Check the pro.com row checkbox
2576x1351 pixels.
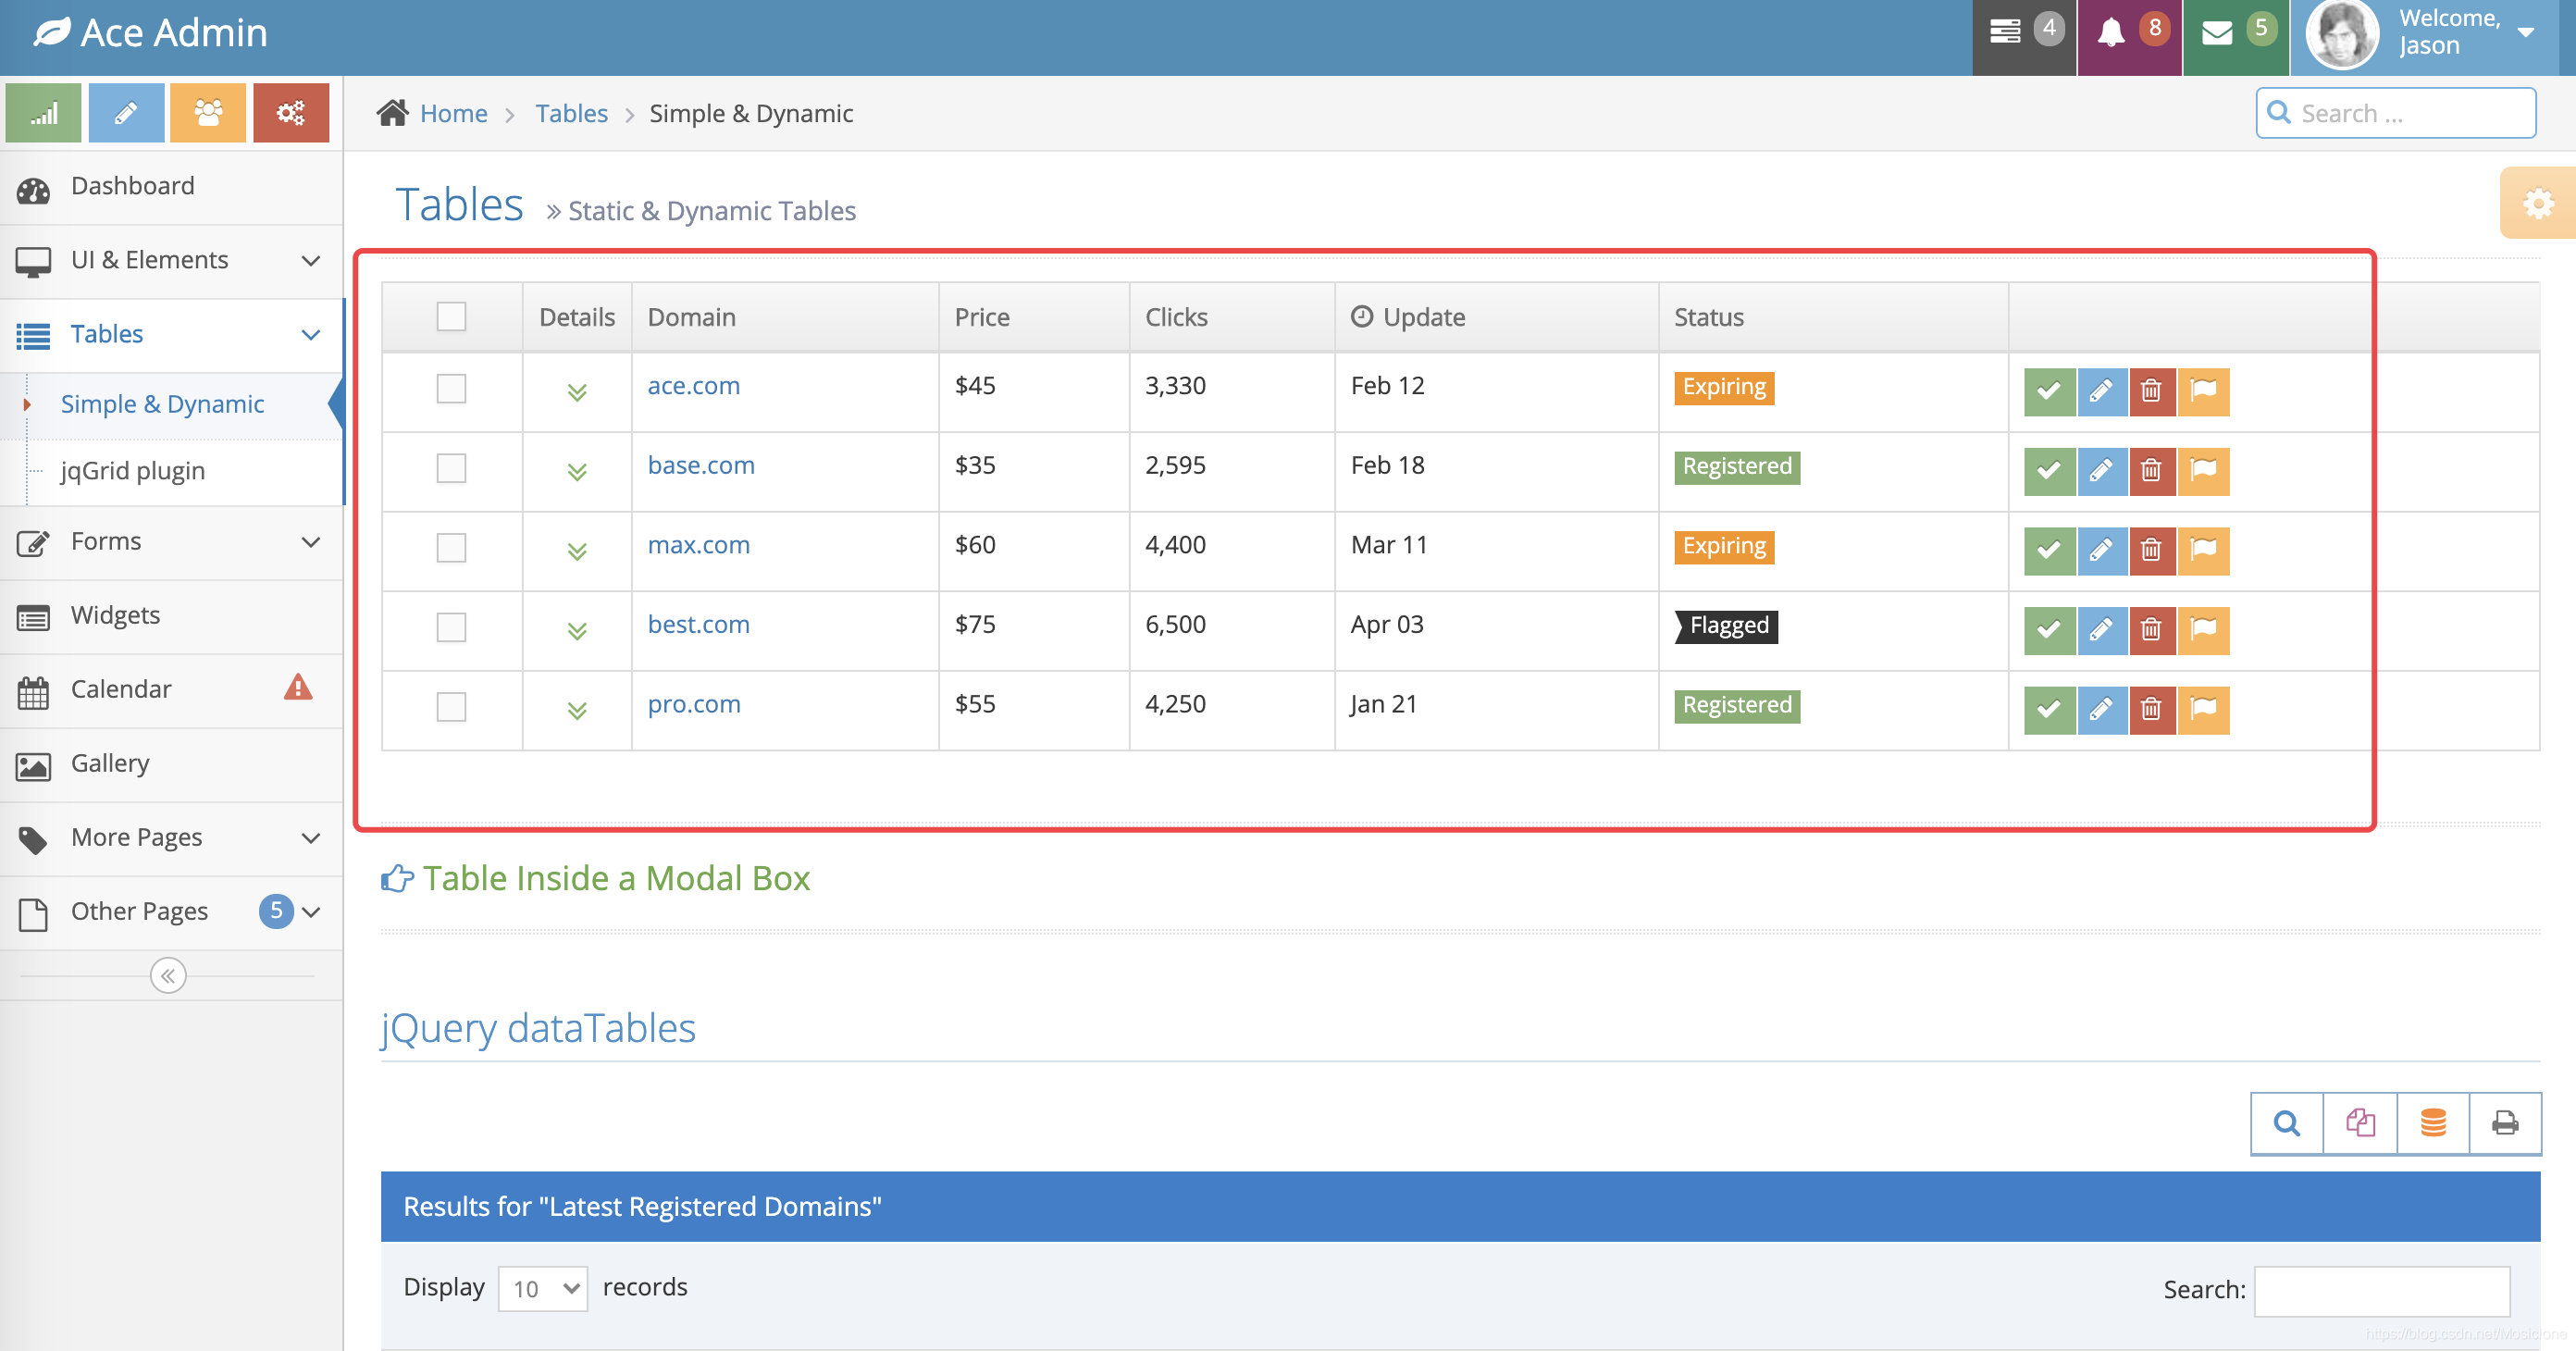(451, 707)
